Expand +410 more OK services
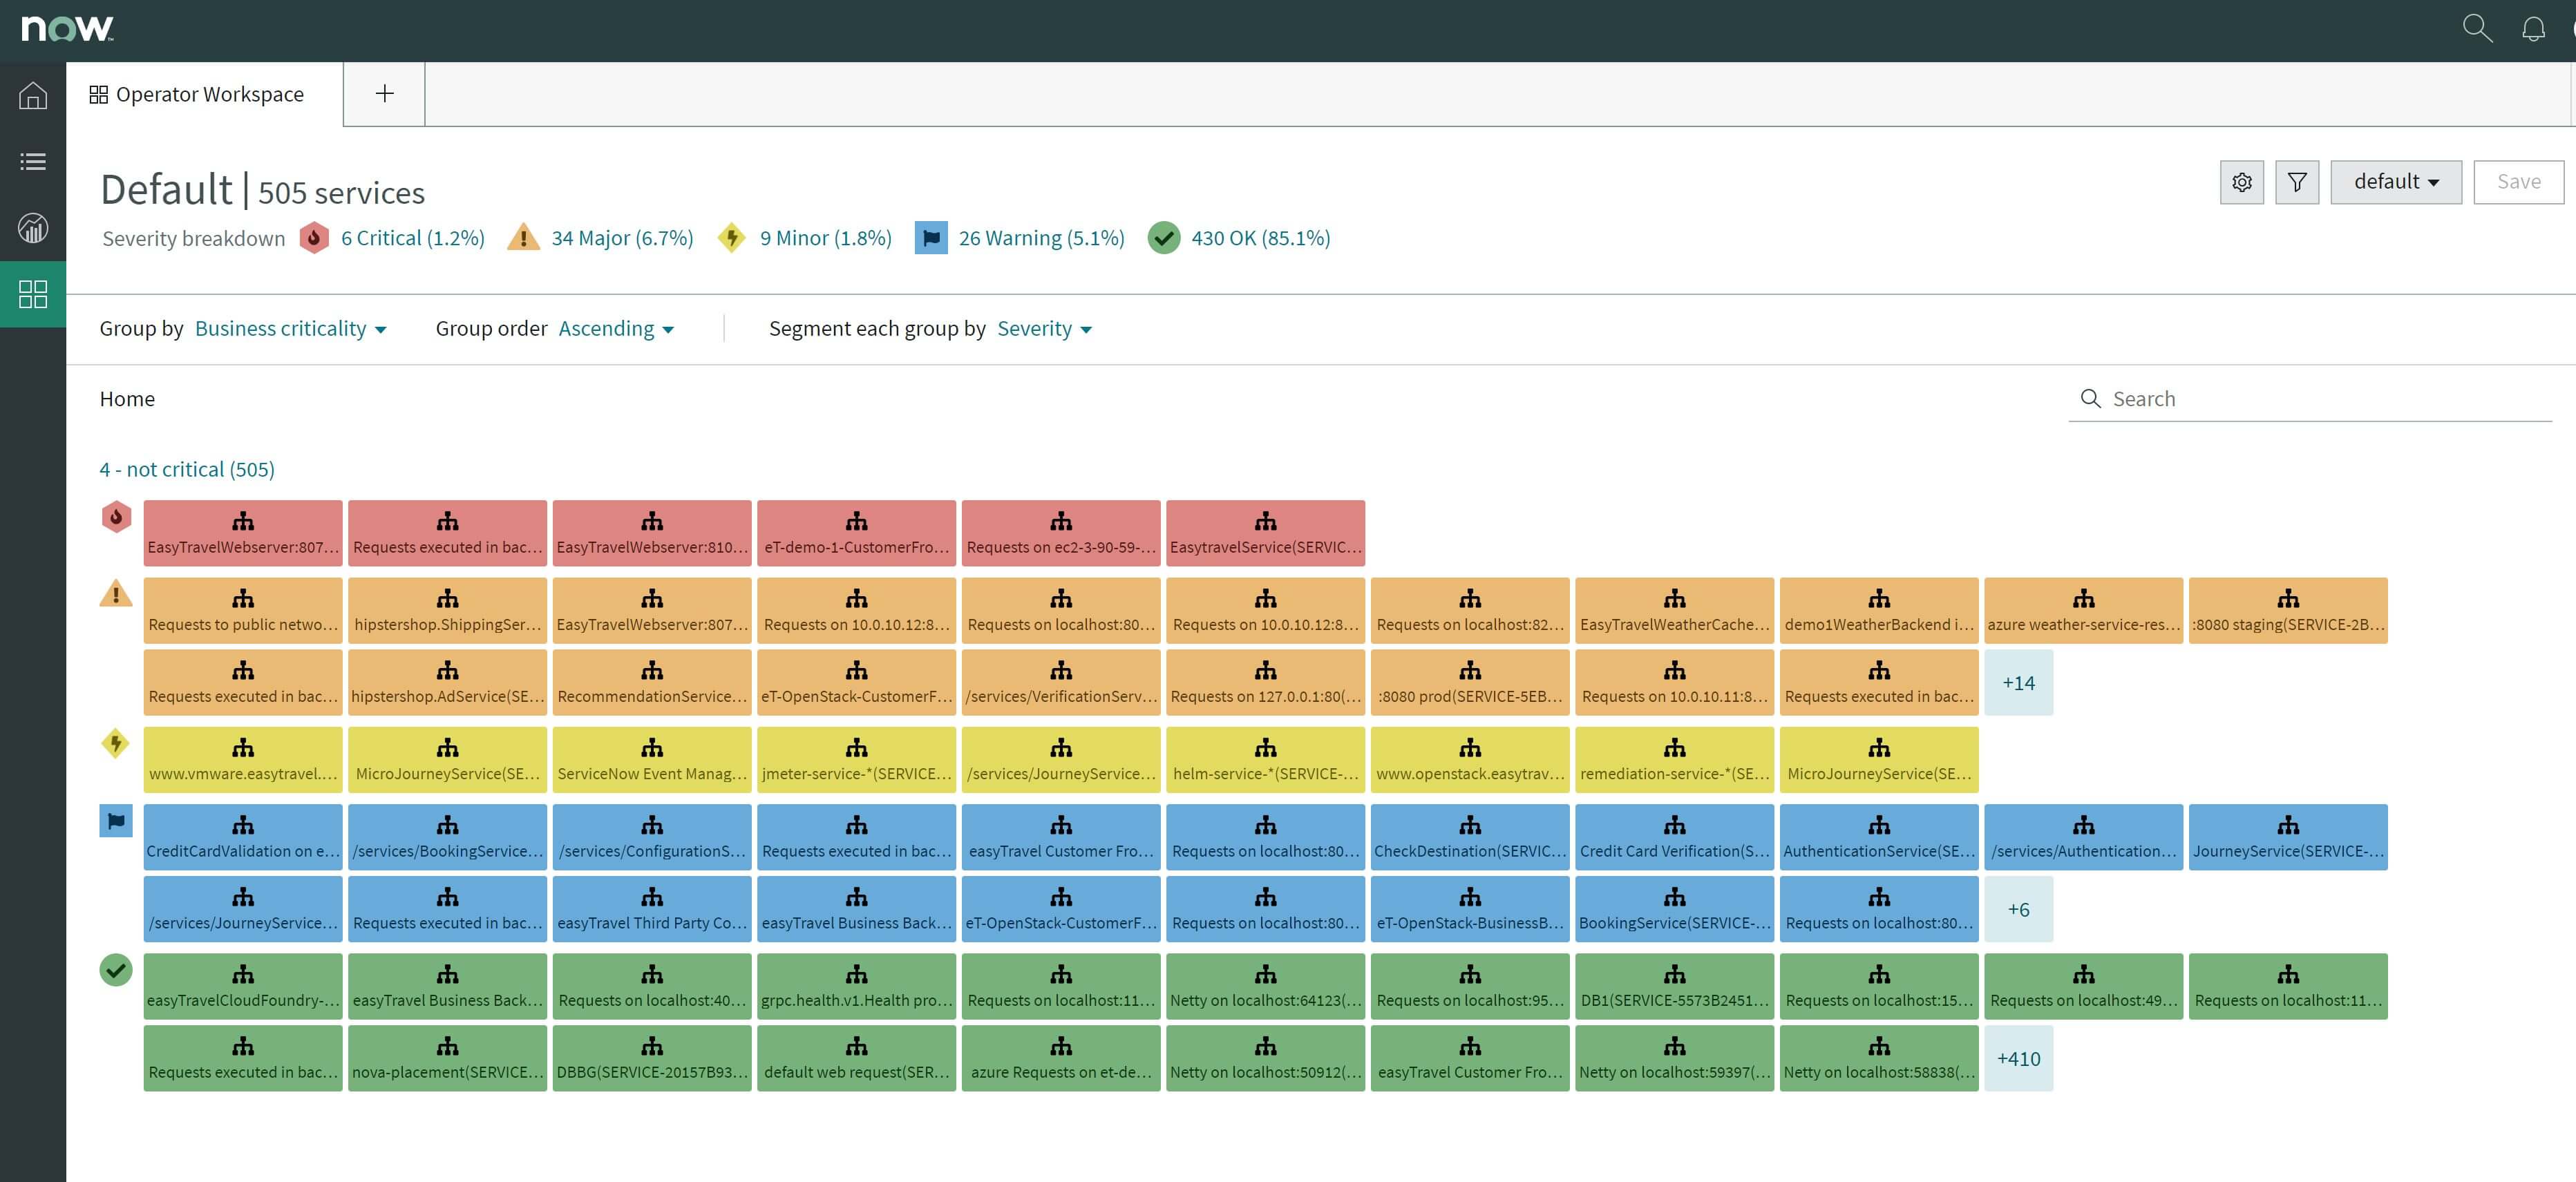The height and width of the screenshot is (1182, 2576). tap(2018, 1059)
